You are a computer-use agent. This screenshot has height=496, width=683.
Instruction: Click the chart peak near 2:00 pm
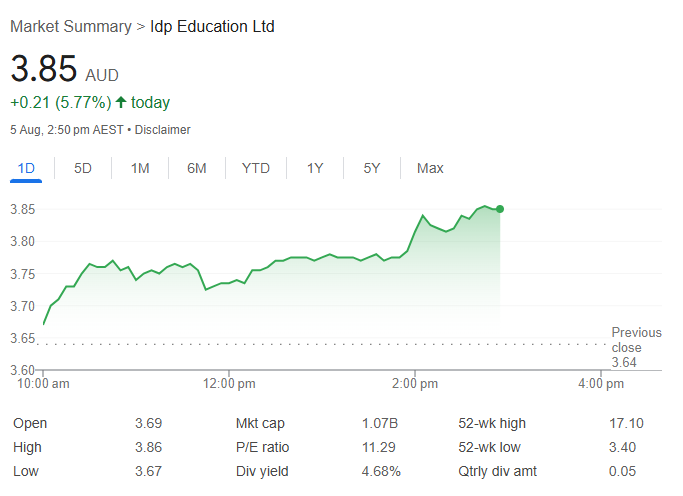click(x=423, y=215)
